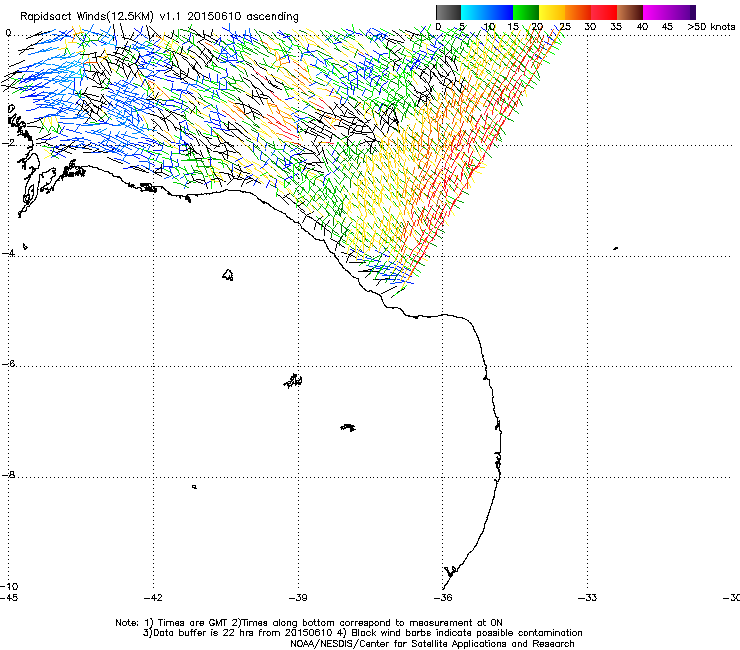Click the blue 10-15 knots legend color
This screenshot has width=740, height=650.
point(500,12)
